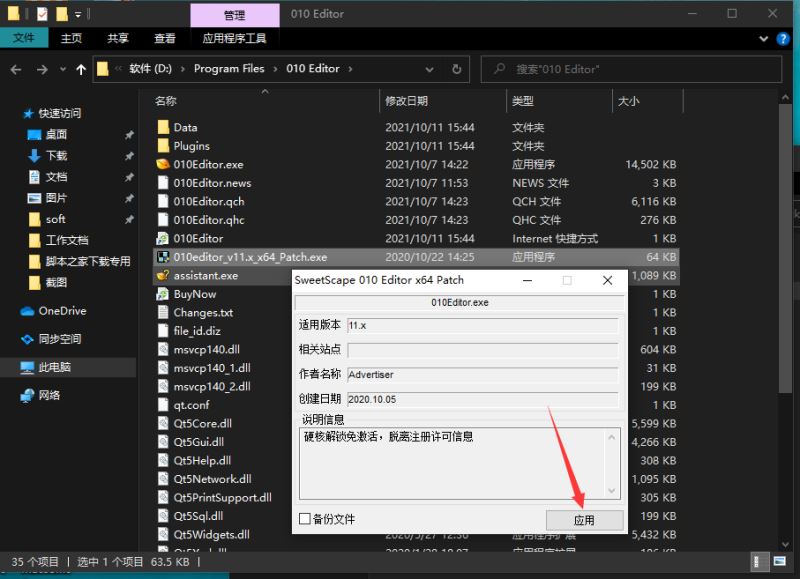The image size is (800, 579).
Task: Select the 010Editor.exe application icon
Action: pos(163,164)
